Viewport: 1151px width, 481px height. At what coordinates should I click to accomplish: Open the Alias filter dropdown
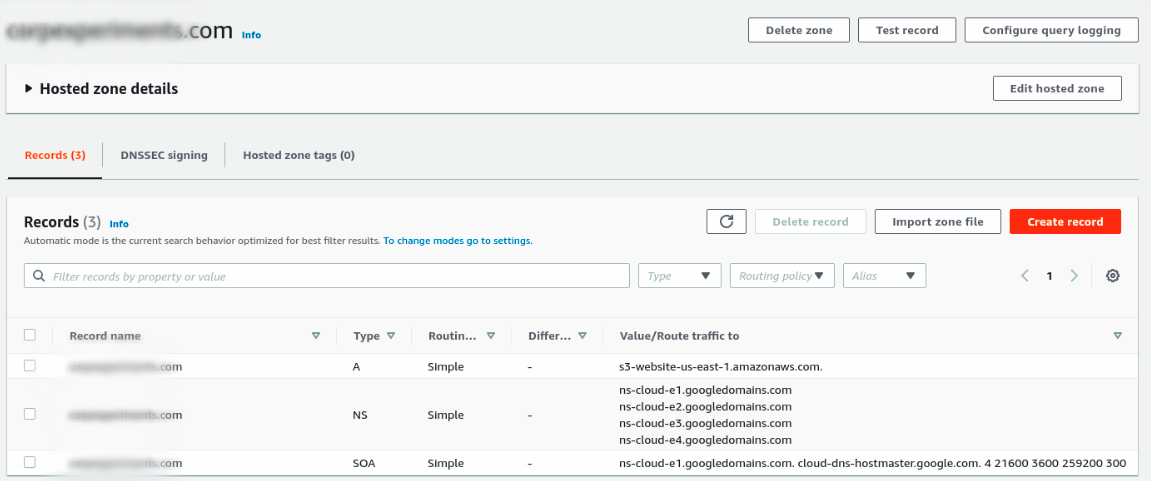tap(885, 276)
